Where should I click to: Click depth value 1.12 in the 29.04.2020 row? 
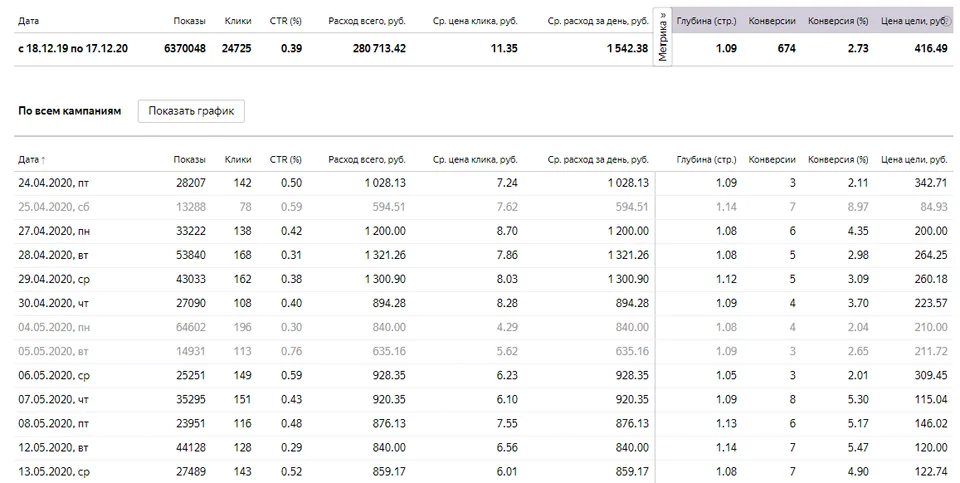(x=726, y=279)
